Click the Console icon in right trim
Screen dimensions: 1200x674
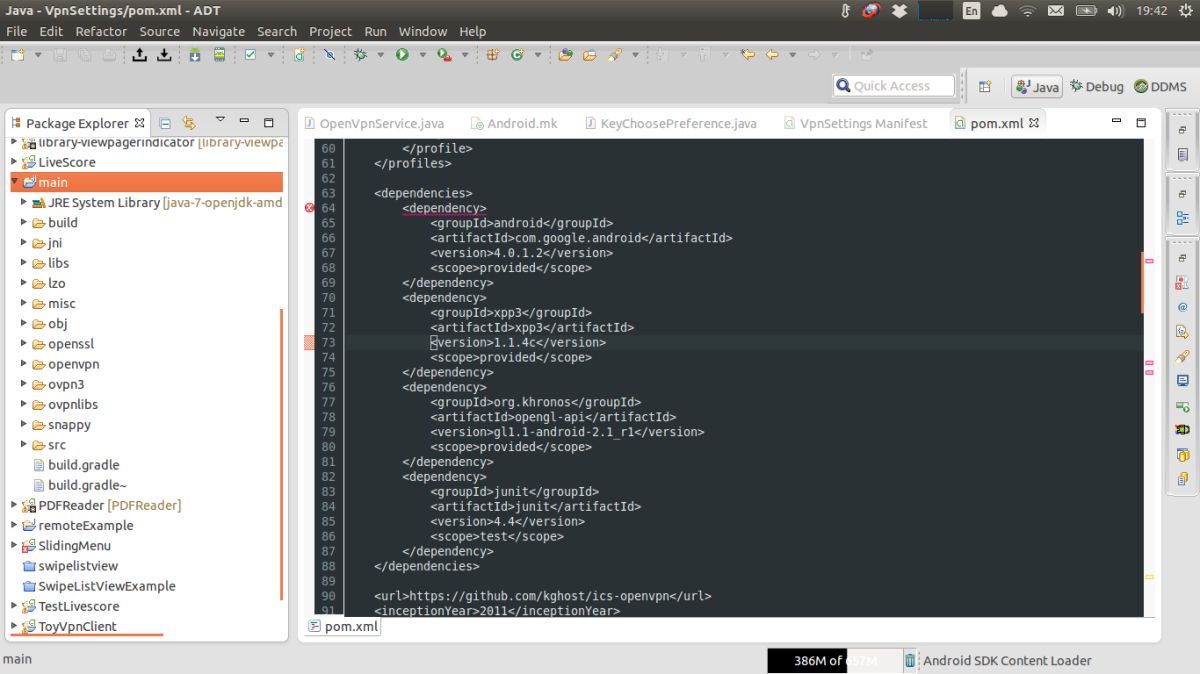coord(1183,381)
